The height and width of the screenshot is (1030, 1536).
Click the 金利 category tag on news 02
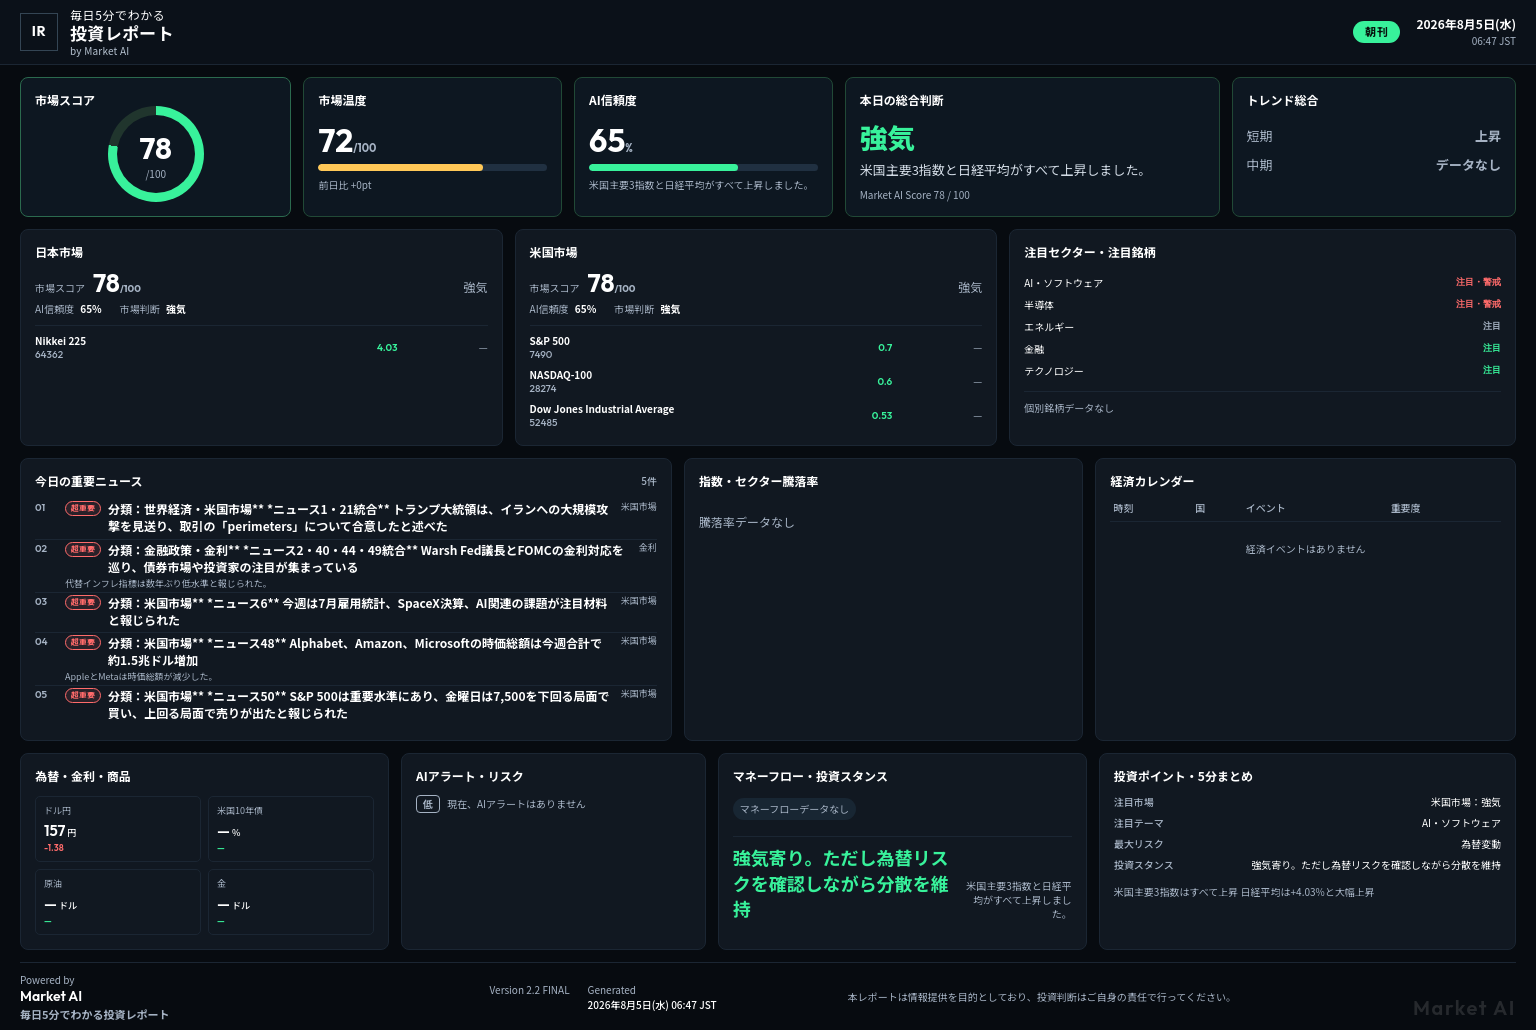click(648, 548)
